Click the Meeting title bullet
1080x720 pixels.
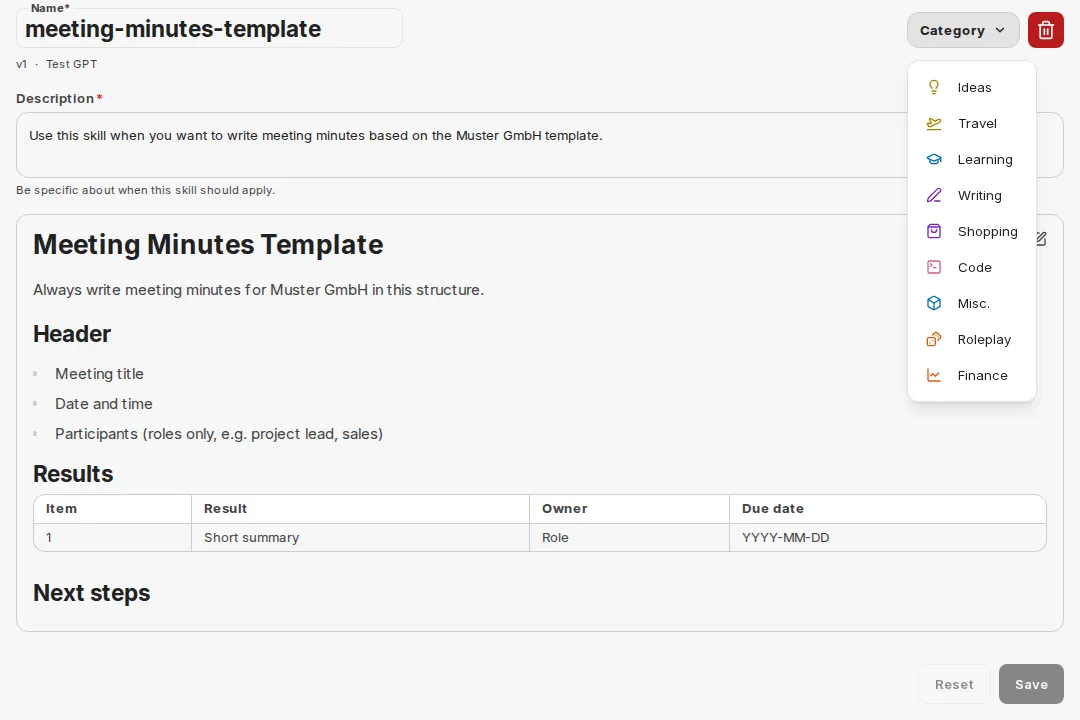pos(99,374)
